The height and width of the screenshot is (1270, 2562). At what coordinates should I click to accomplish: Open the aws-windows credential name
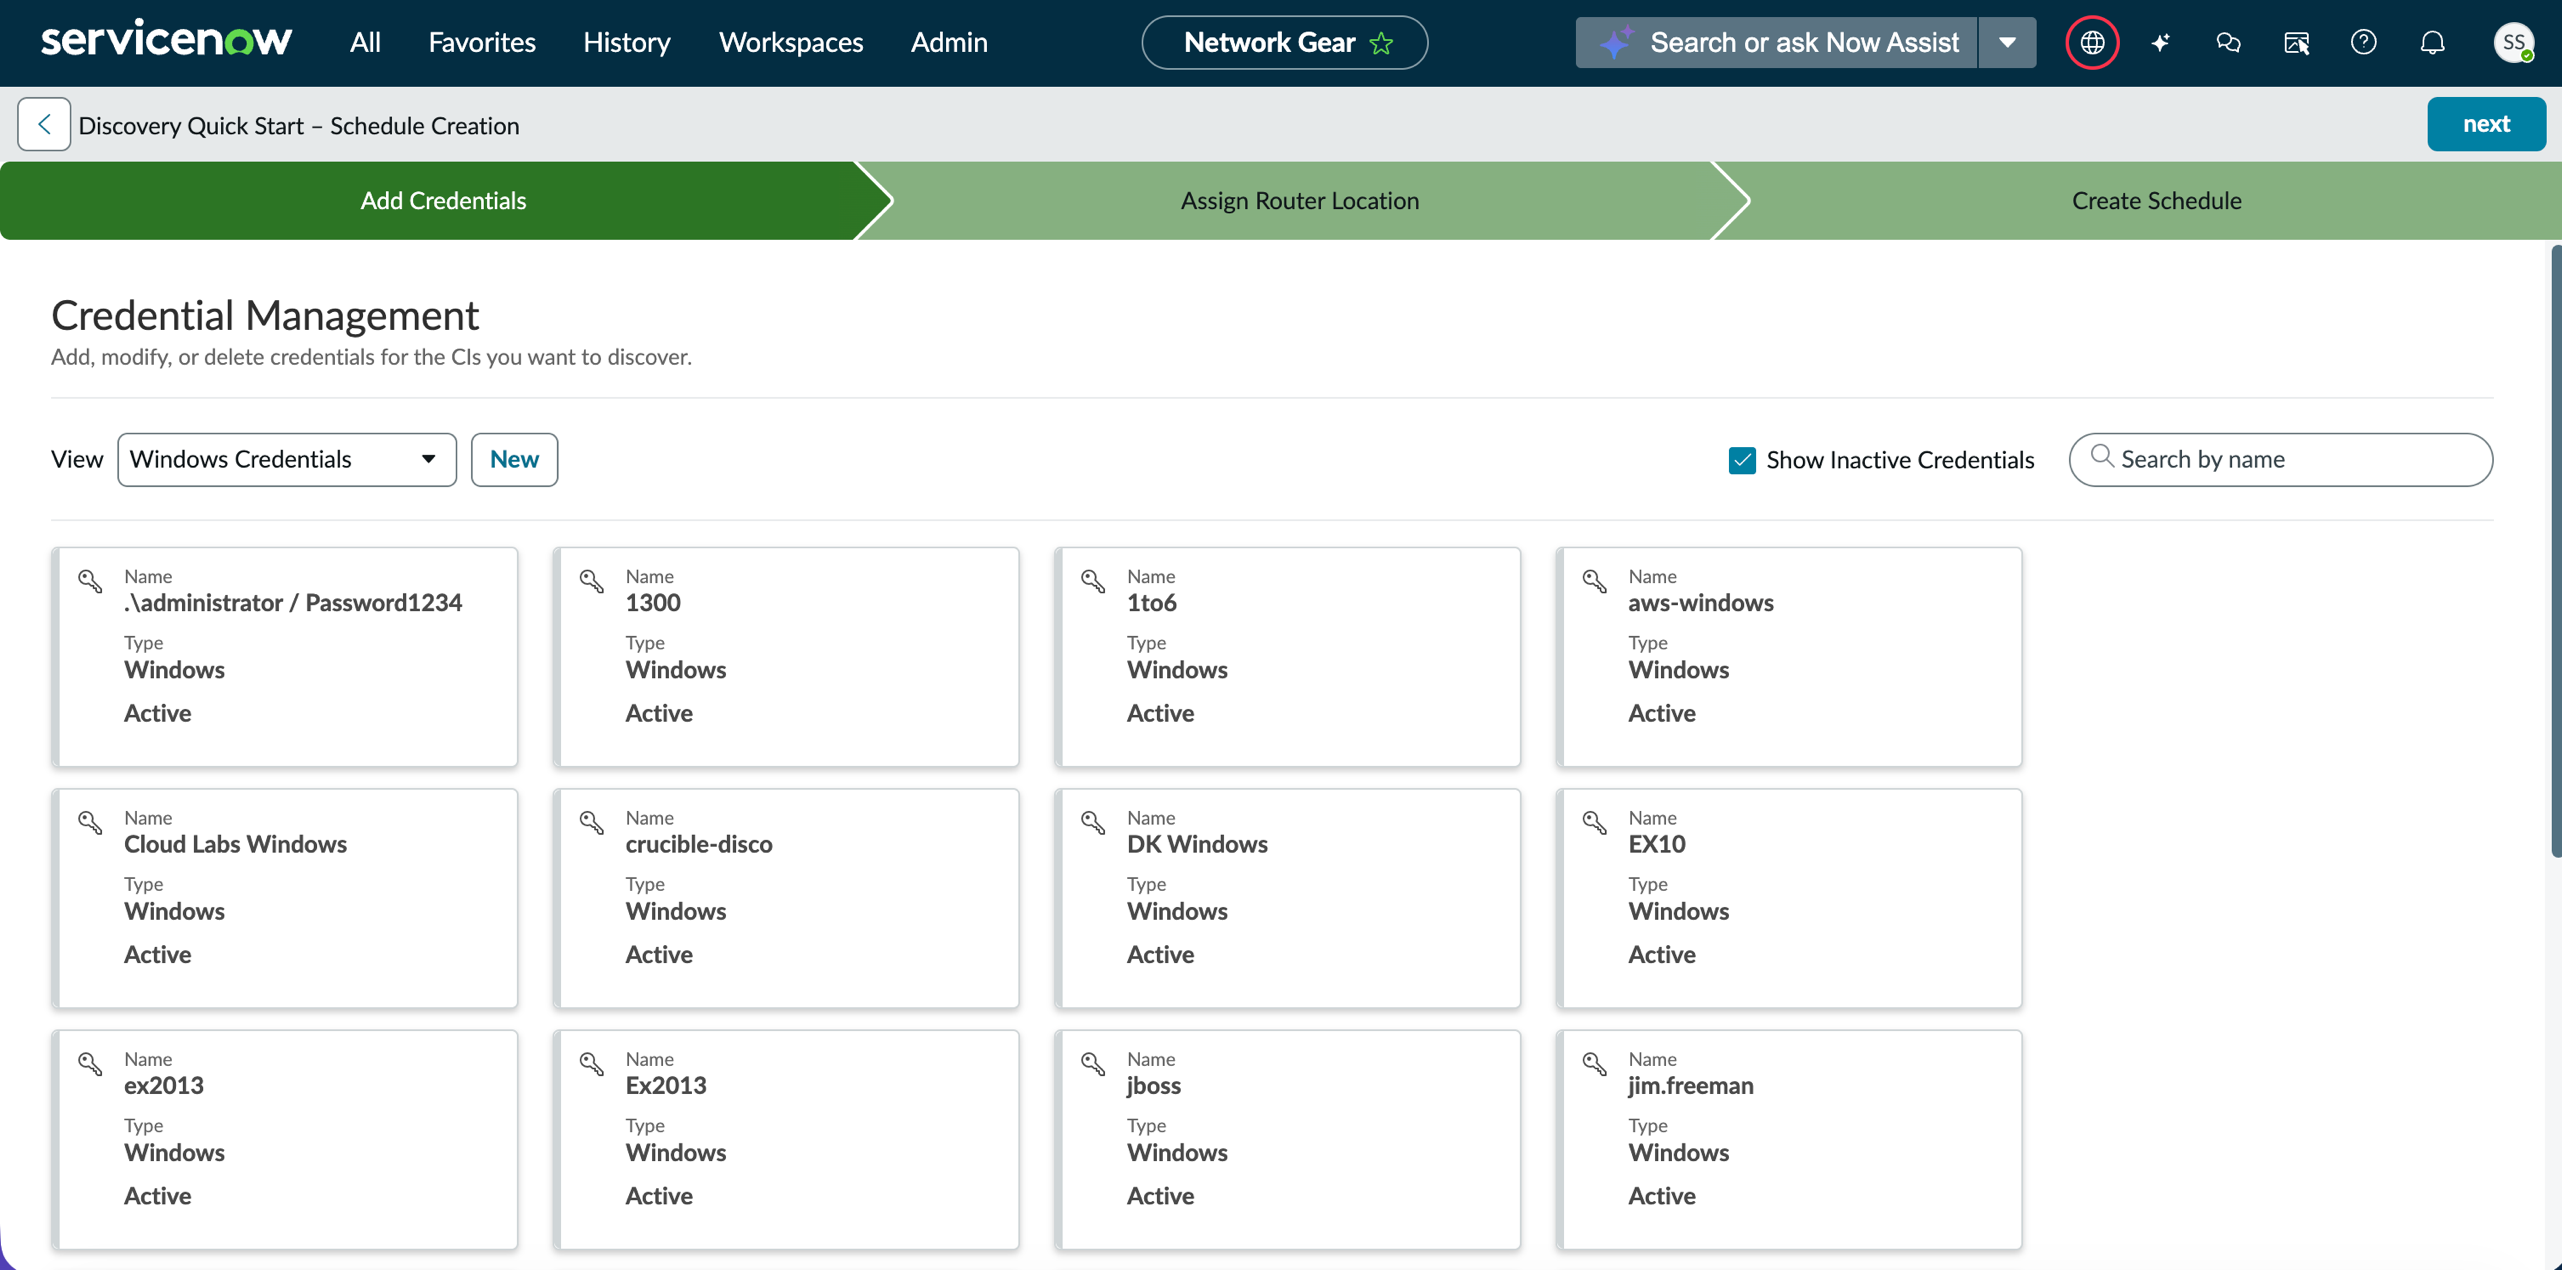point(1700,602)
